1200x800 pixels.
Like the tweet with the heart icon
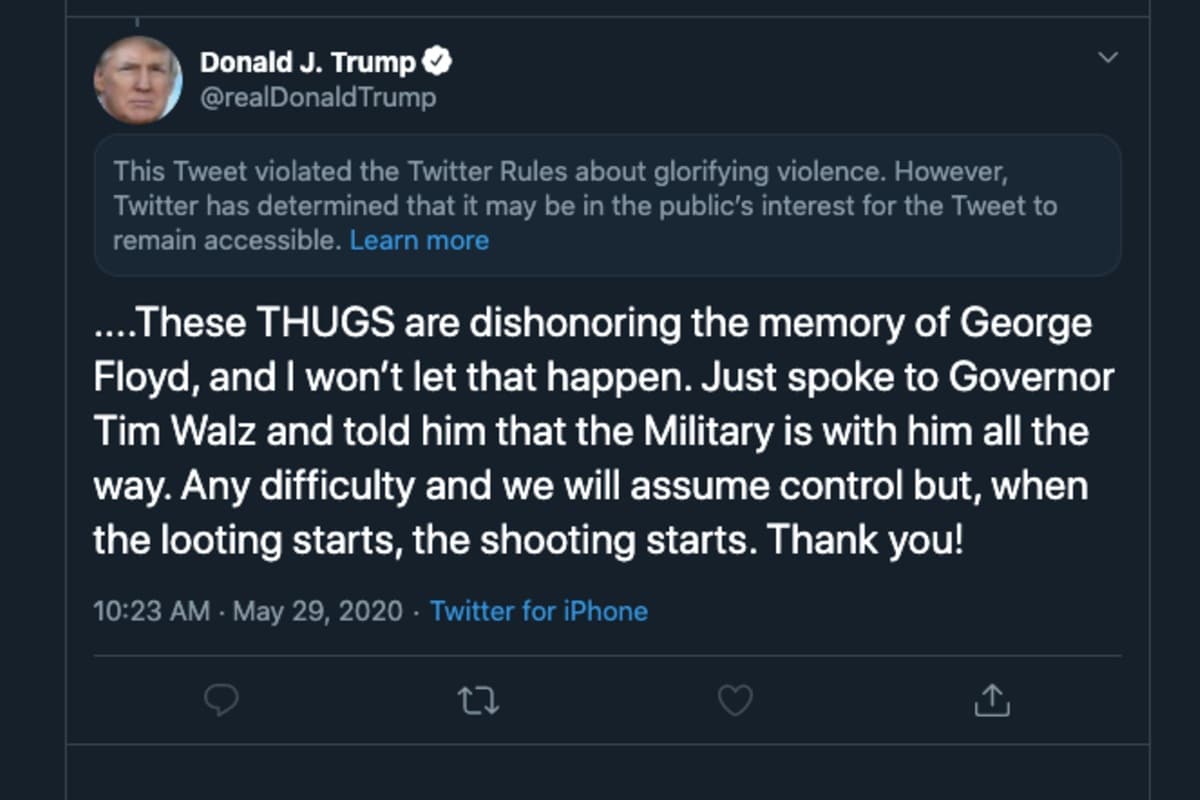[x=735, y=700]
